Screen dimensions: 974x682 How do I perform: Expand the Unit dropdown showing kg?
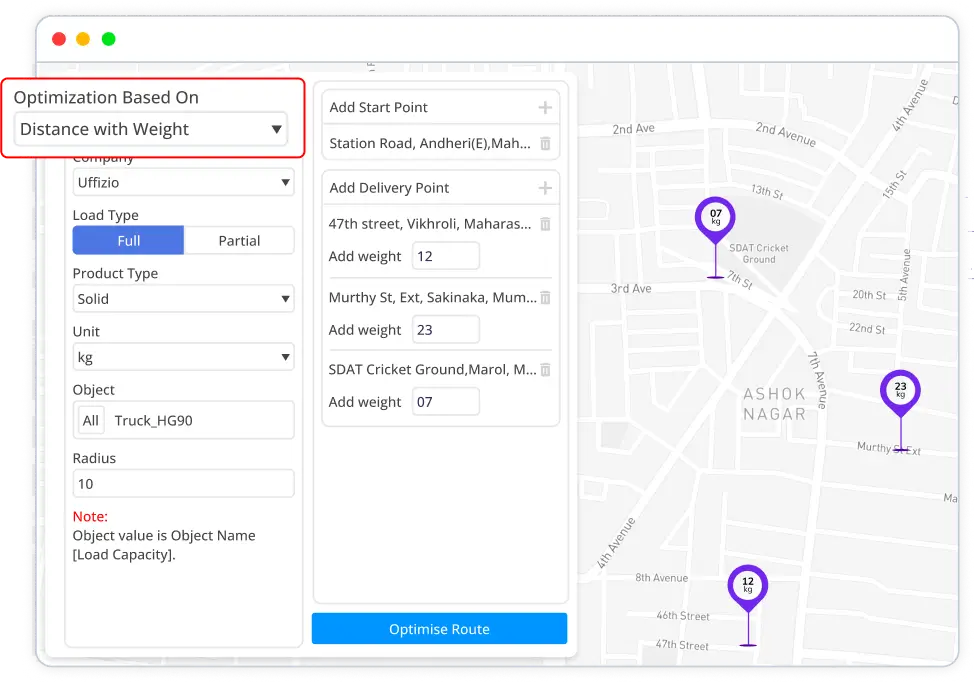click(183, 357)
